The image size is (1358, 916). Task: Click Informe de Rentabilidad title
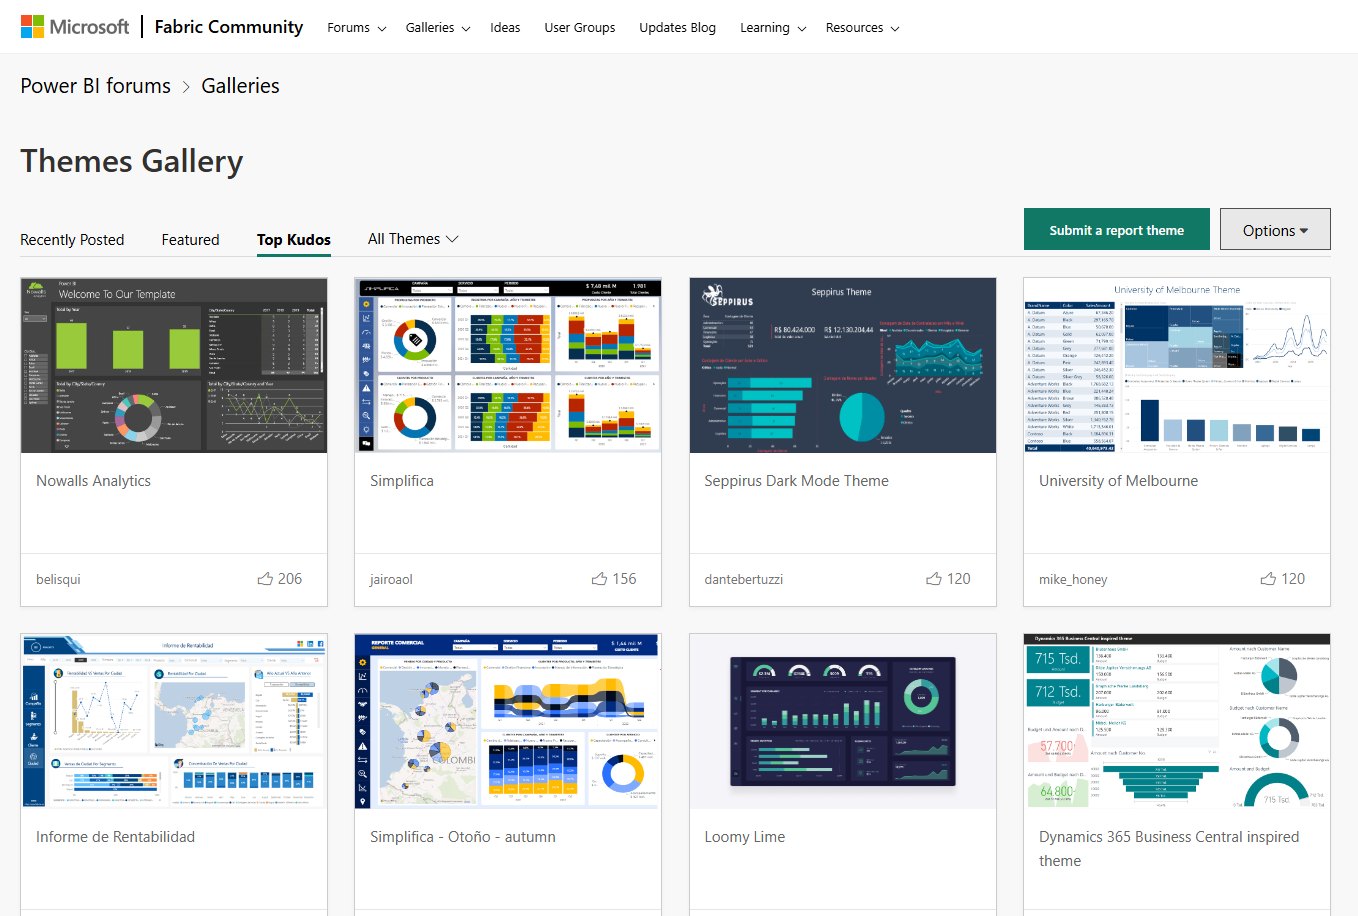(115, 837)
